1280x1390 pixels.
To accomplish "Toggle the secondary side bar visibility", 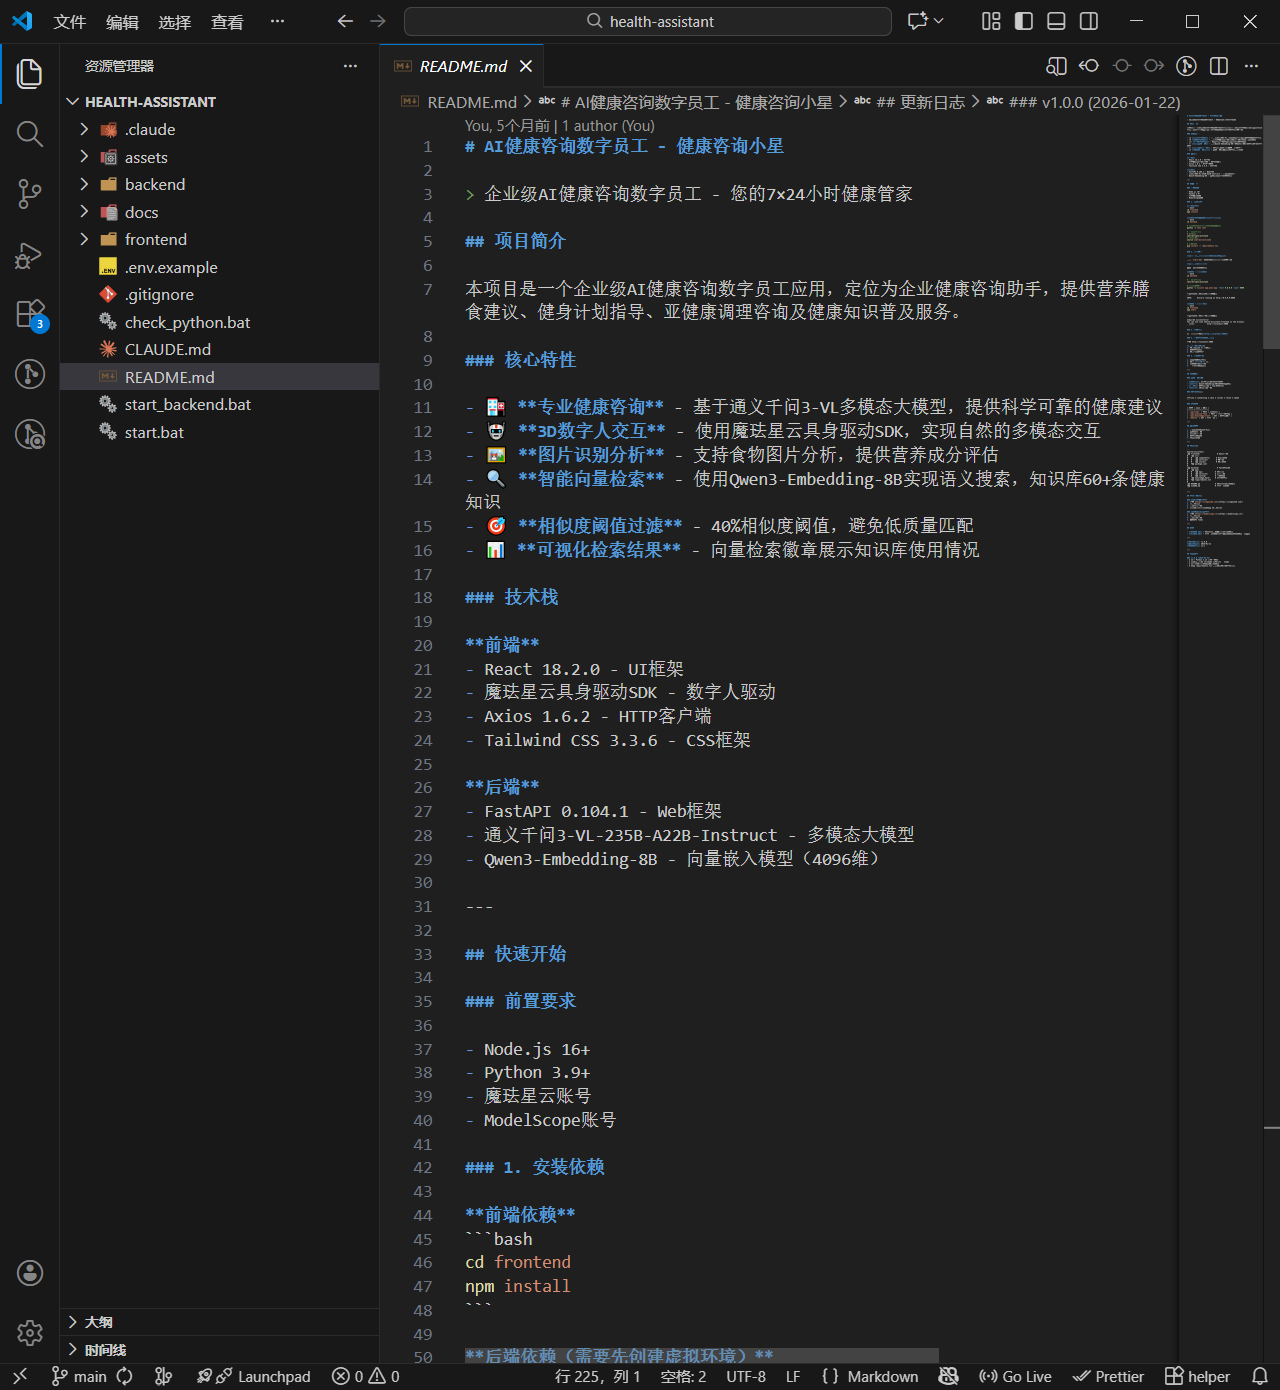I will point(1089,21).
